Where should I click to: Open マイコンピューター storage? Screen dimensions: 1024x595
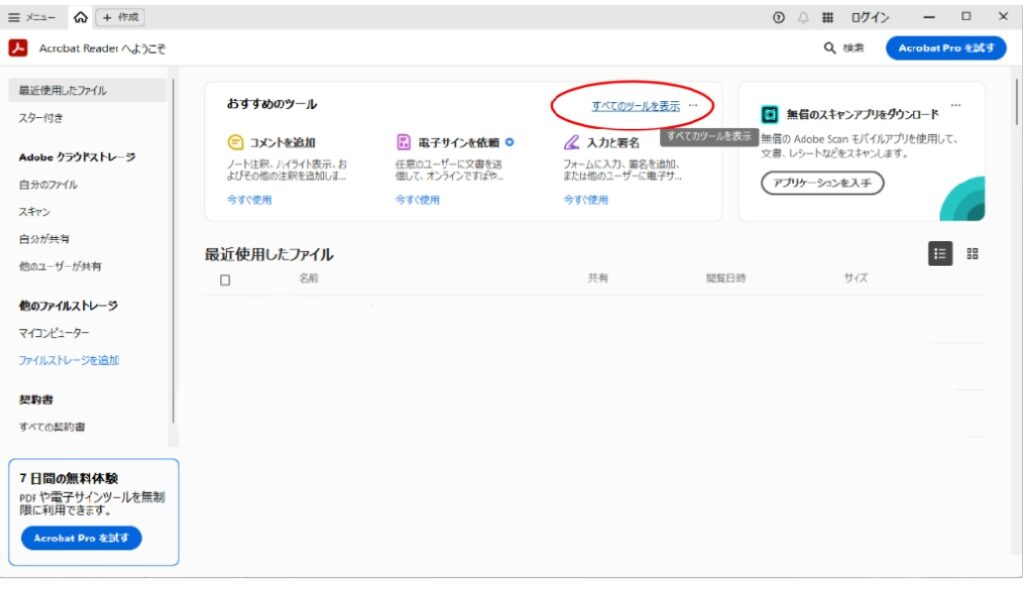pos(54,333)
